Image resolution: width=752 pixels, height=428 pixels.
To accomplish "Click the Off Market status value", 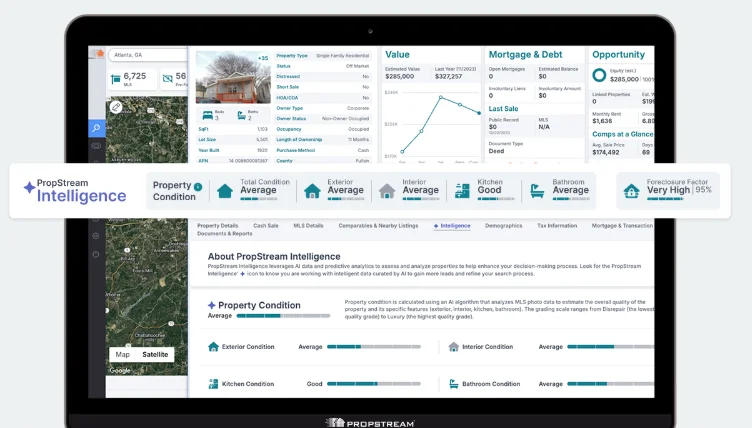I will [358, 66].
